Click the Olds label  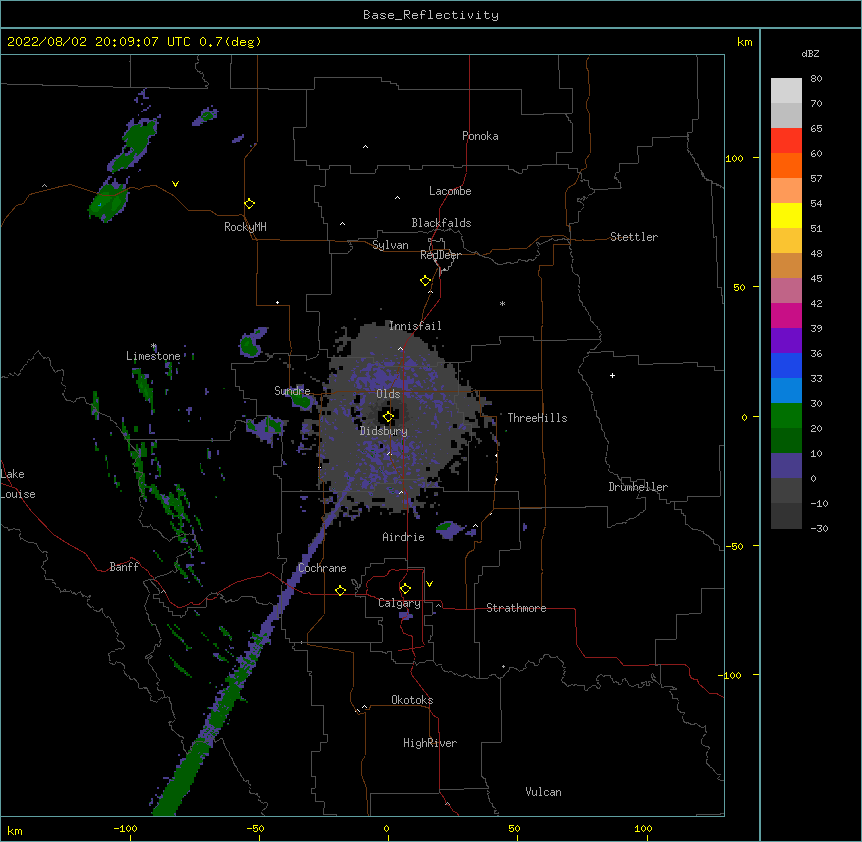388,394
